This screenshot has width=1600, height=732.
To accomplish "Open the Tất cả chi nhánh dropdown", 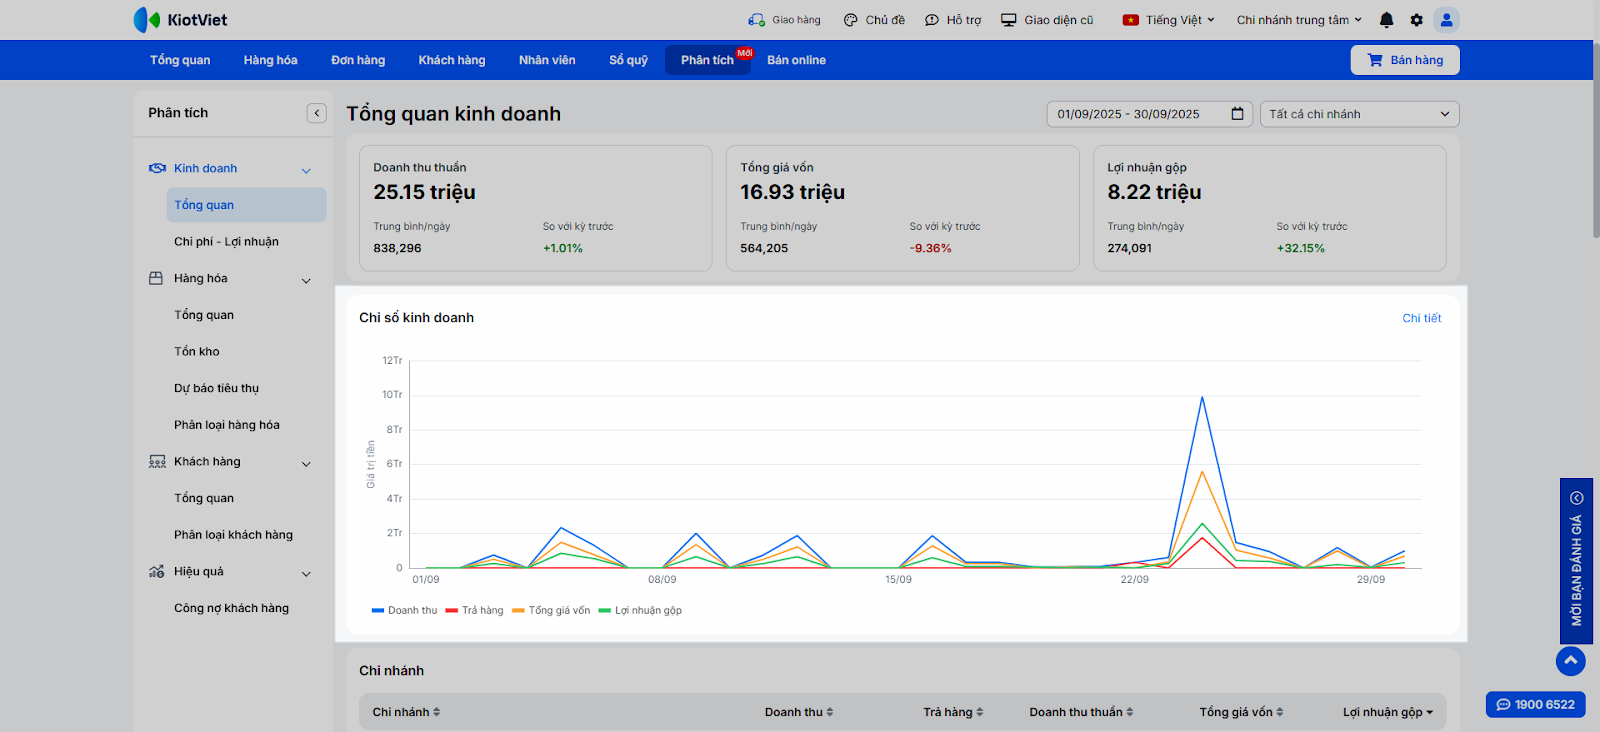I will pos(1359,114).
